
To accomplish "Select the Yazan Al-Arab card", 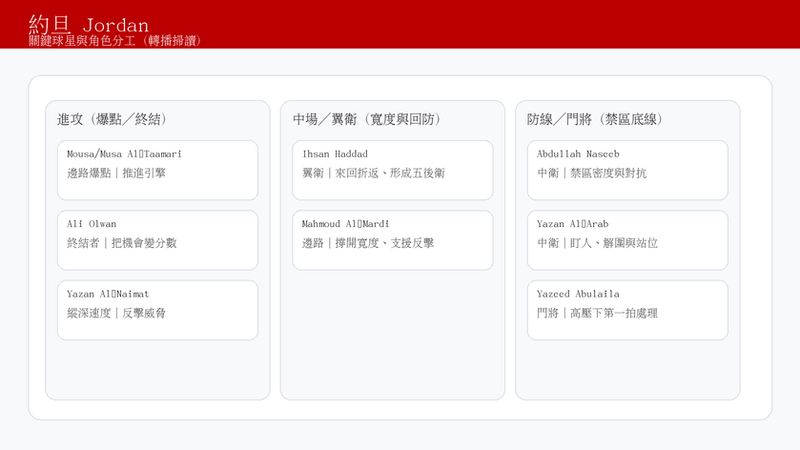I will (628, 240).
